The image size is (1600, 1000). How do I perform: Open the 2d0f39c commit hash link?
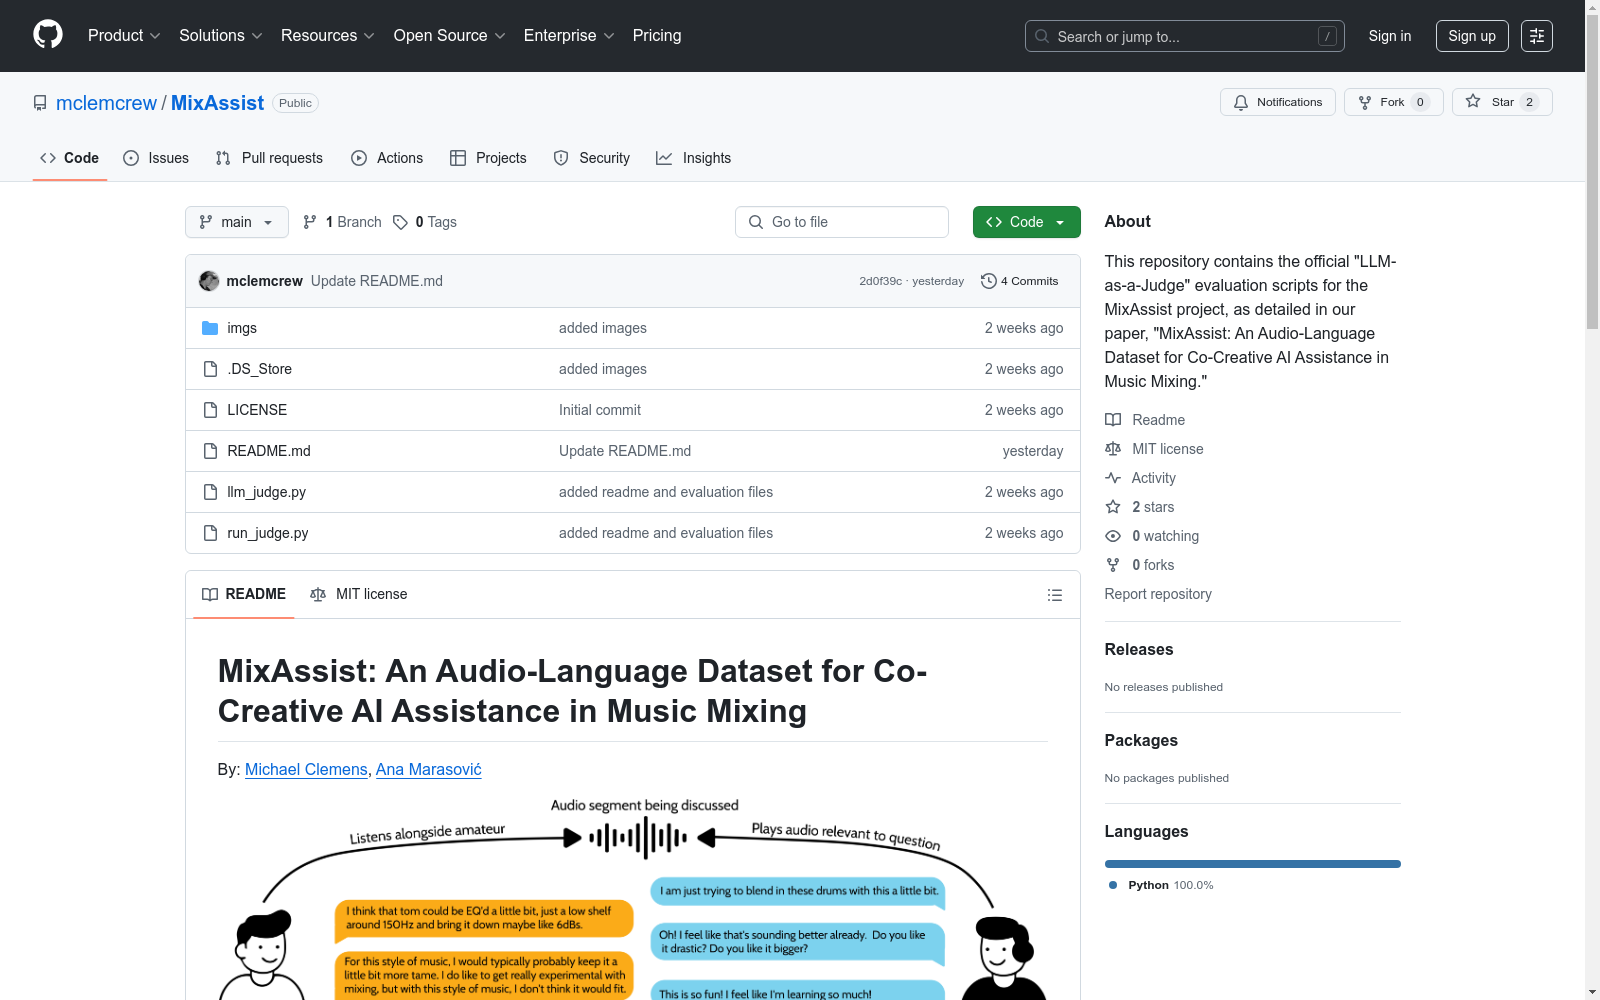[x=880, y=281]
